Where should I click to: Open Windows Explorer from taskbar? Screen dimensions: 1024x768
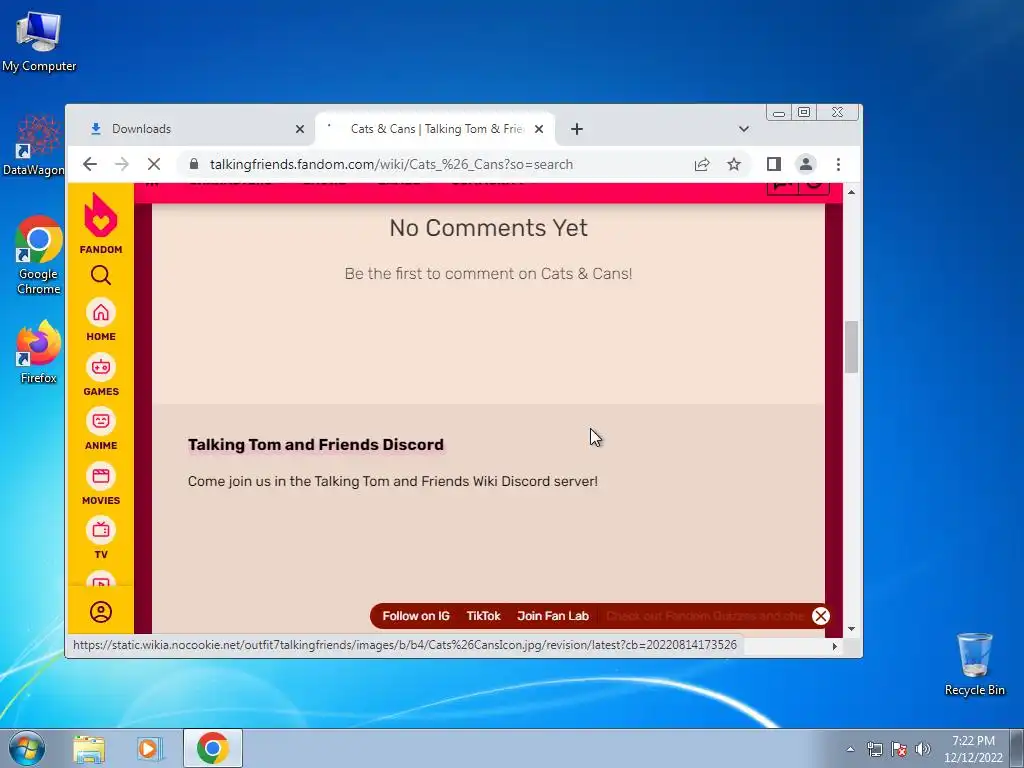coord(89,748)
